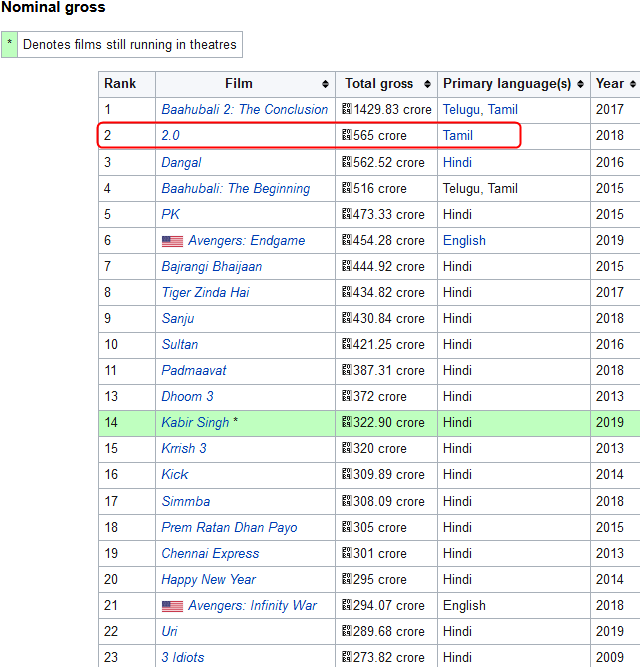Open Baahubali 2: The Conclusion link

point(245,110)
